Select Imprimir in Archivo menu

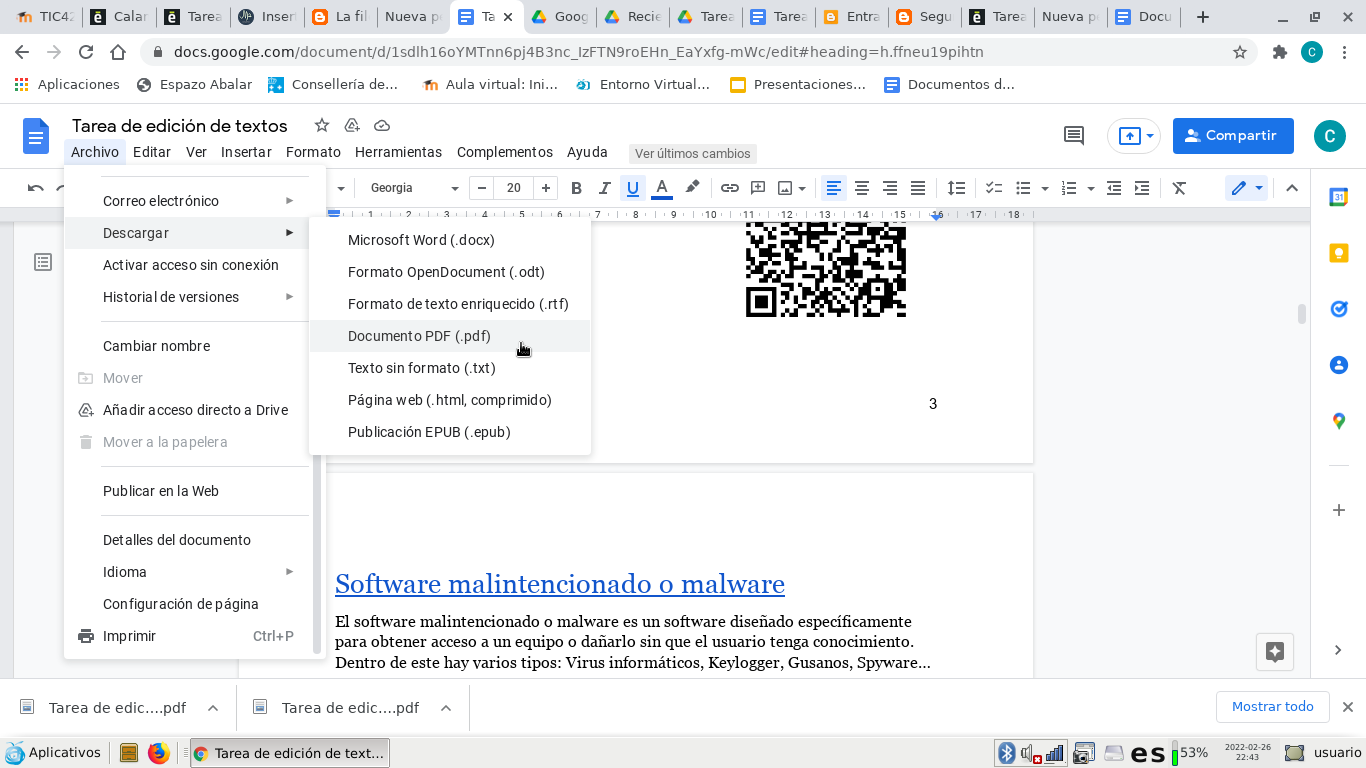pos(188,636)
